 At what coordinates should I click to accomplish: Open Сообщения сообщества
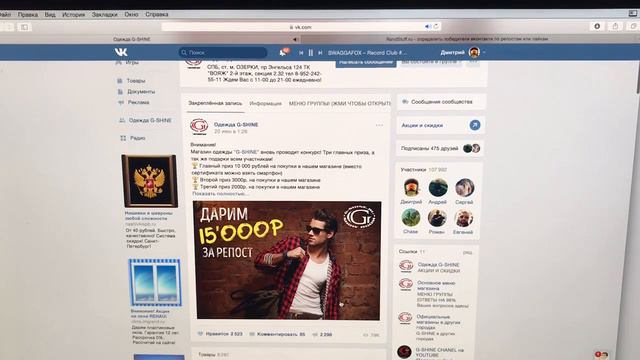(441, 102)
